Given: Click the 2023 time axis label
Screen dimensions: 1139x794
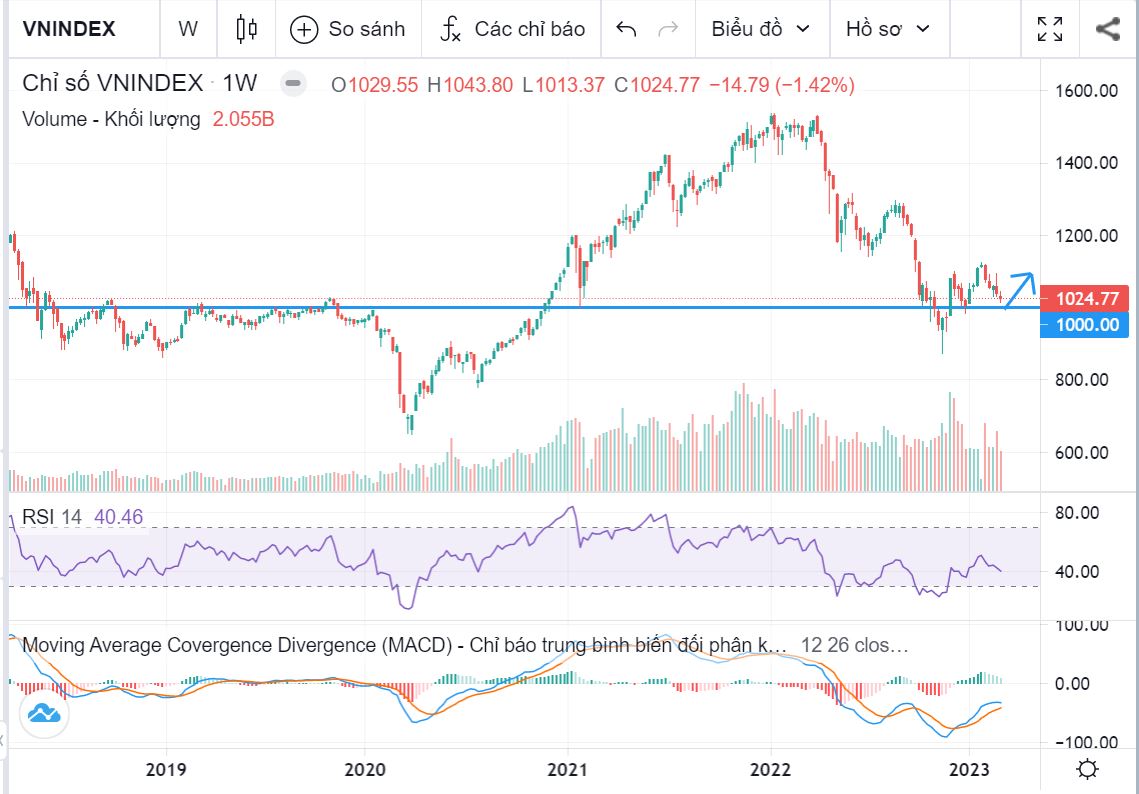Looking at the screenshot, I should coord(970,769).
